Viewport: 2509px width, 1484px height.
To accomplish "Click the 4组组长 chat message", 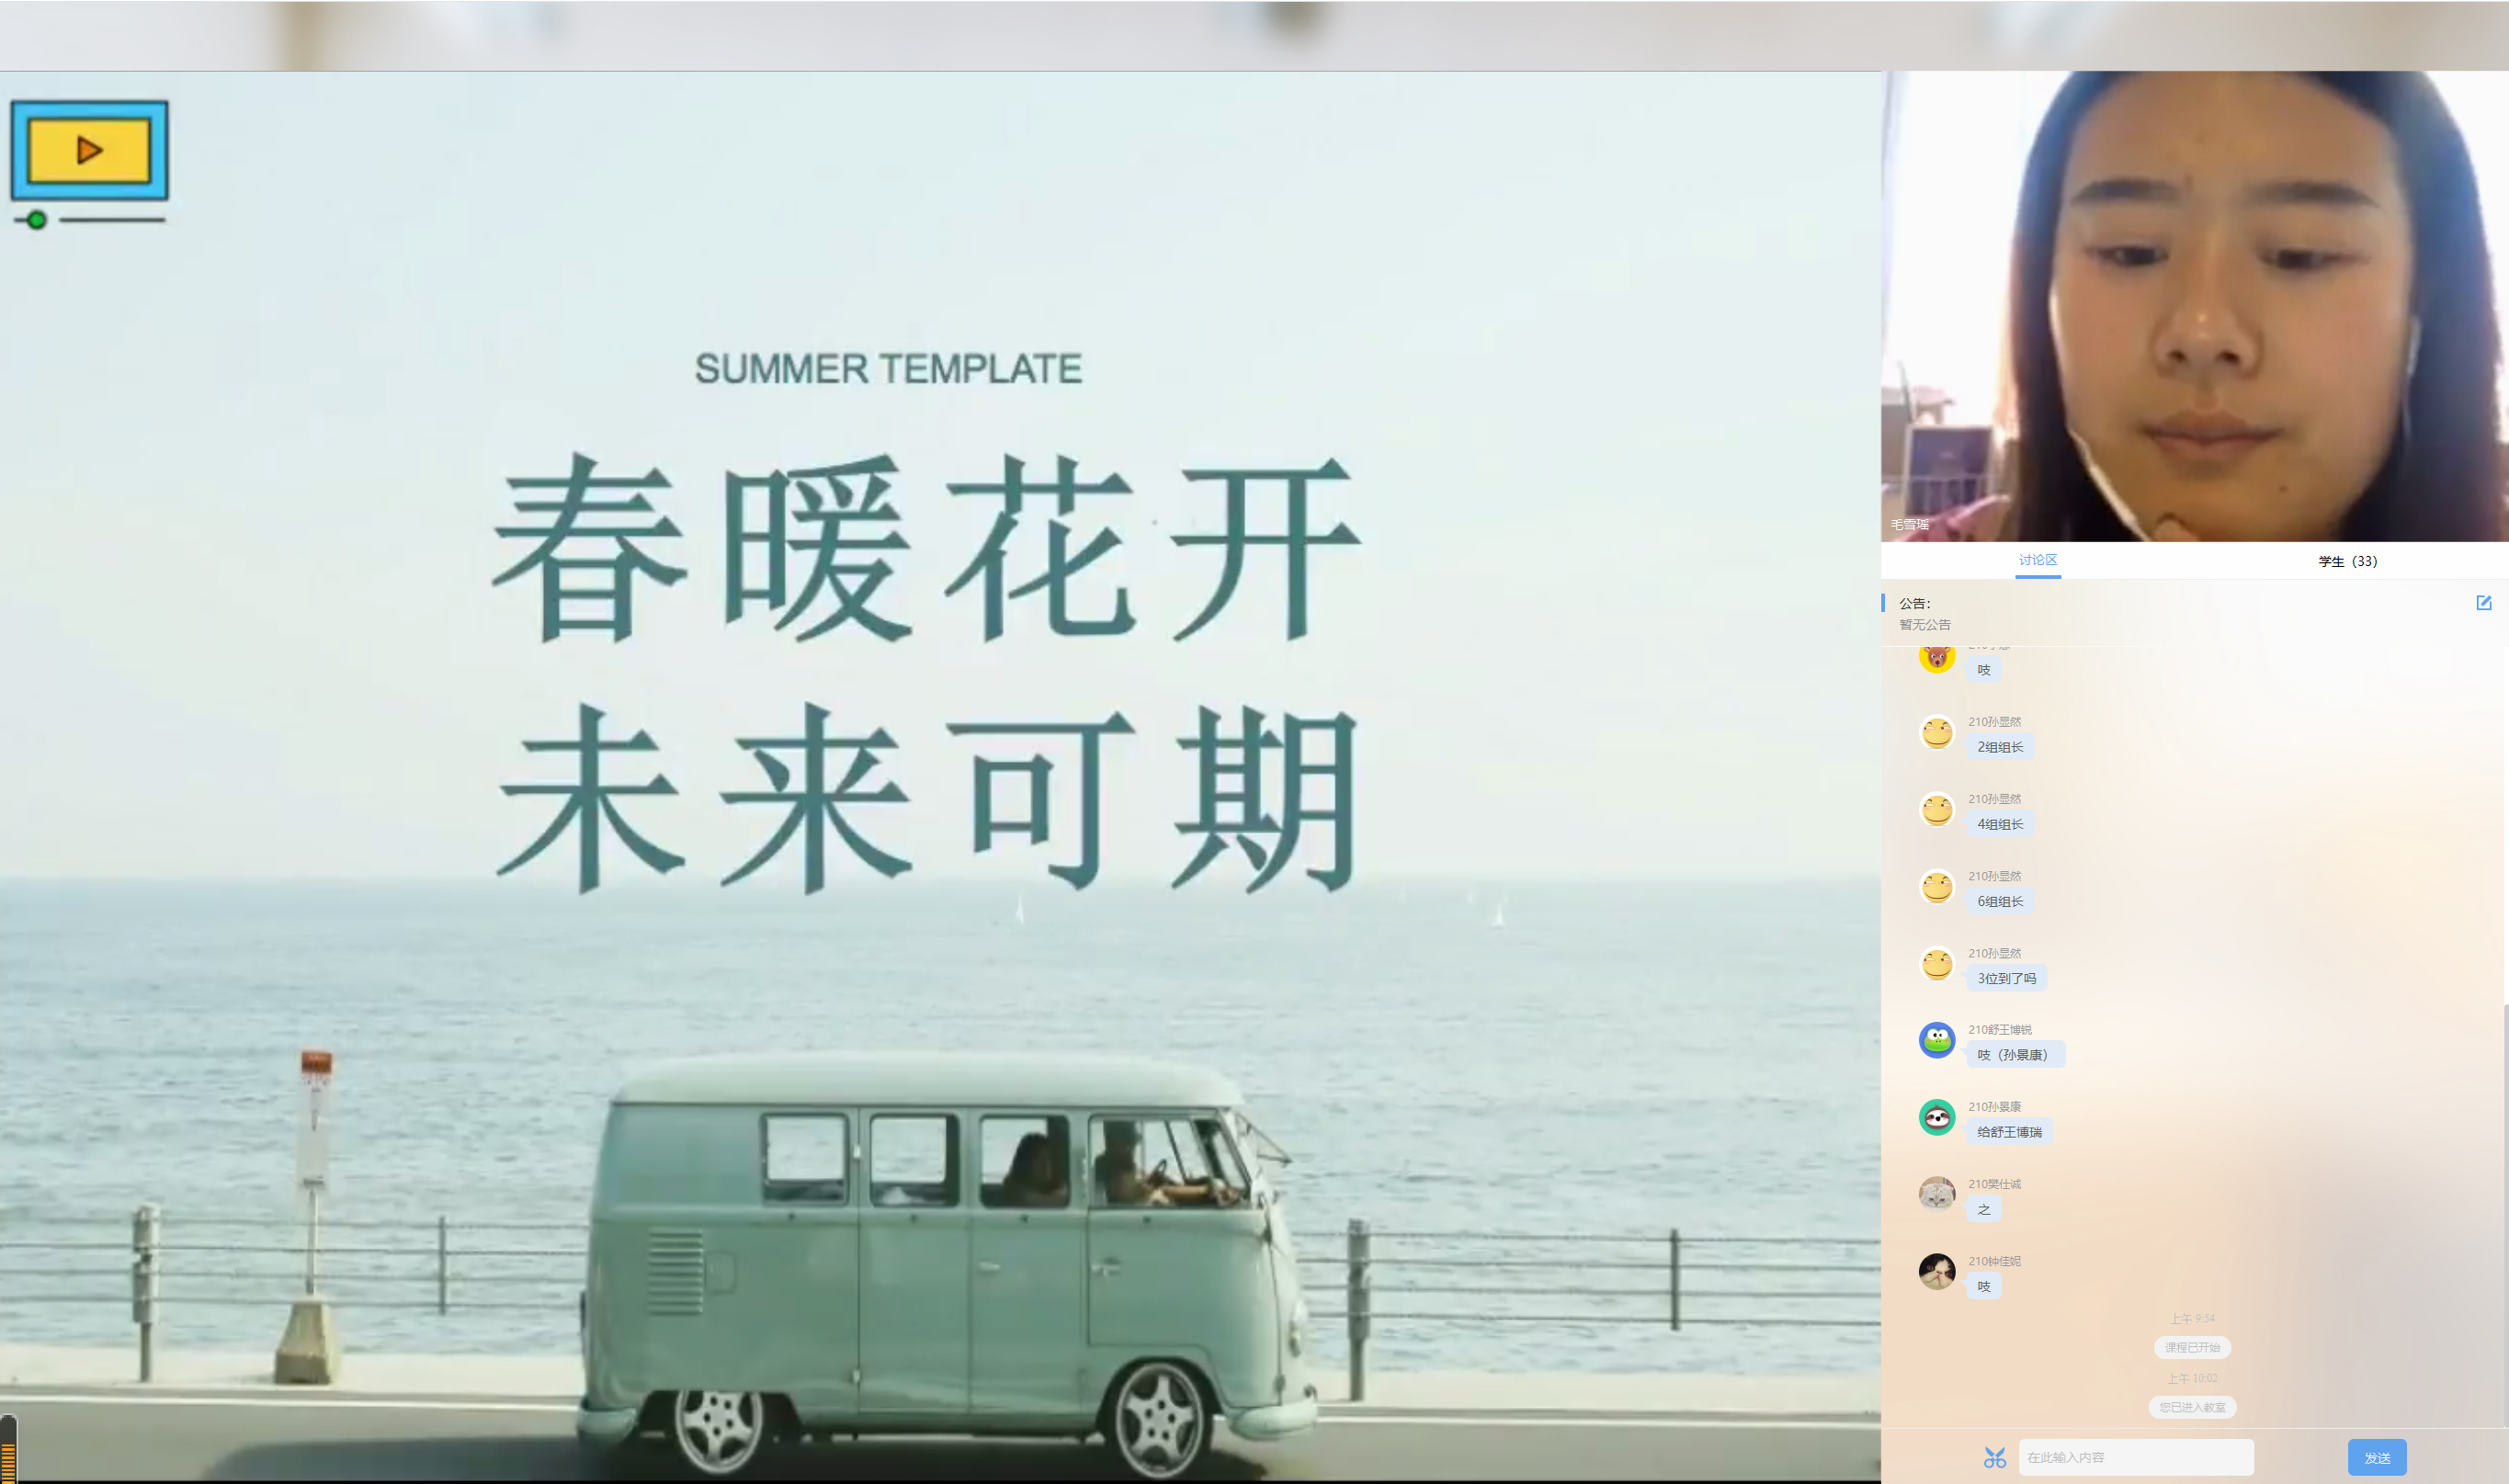I will (2000, 824).
